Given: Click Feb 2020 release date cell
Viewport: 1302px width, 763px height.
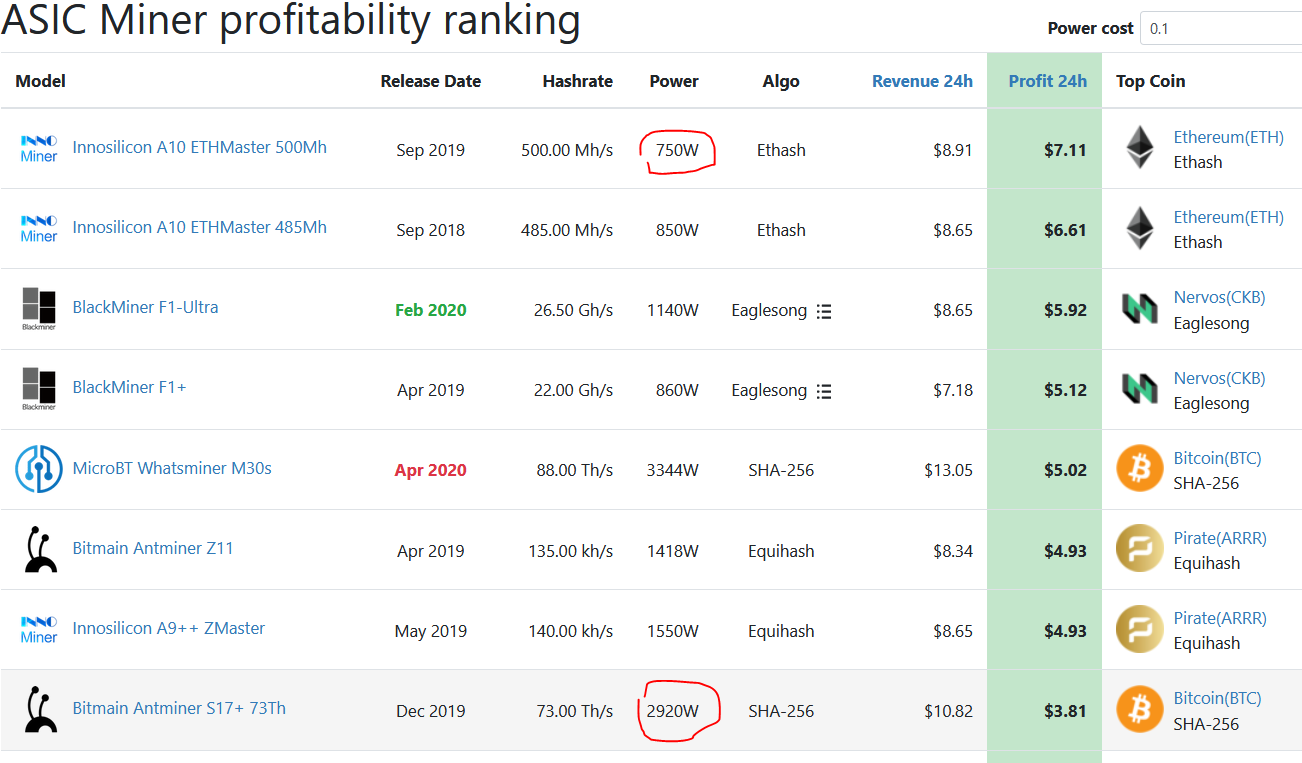Looking at the screenshot, I should (431, 310).
